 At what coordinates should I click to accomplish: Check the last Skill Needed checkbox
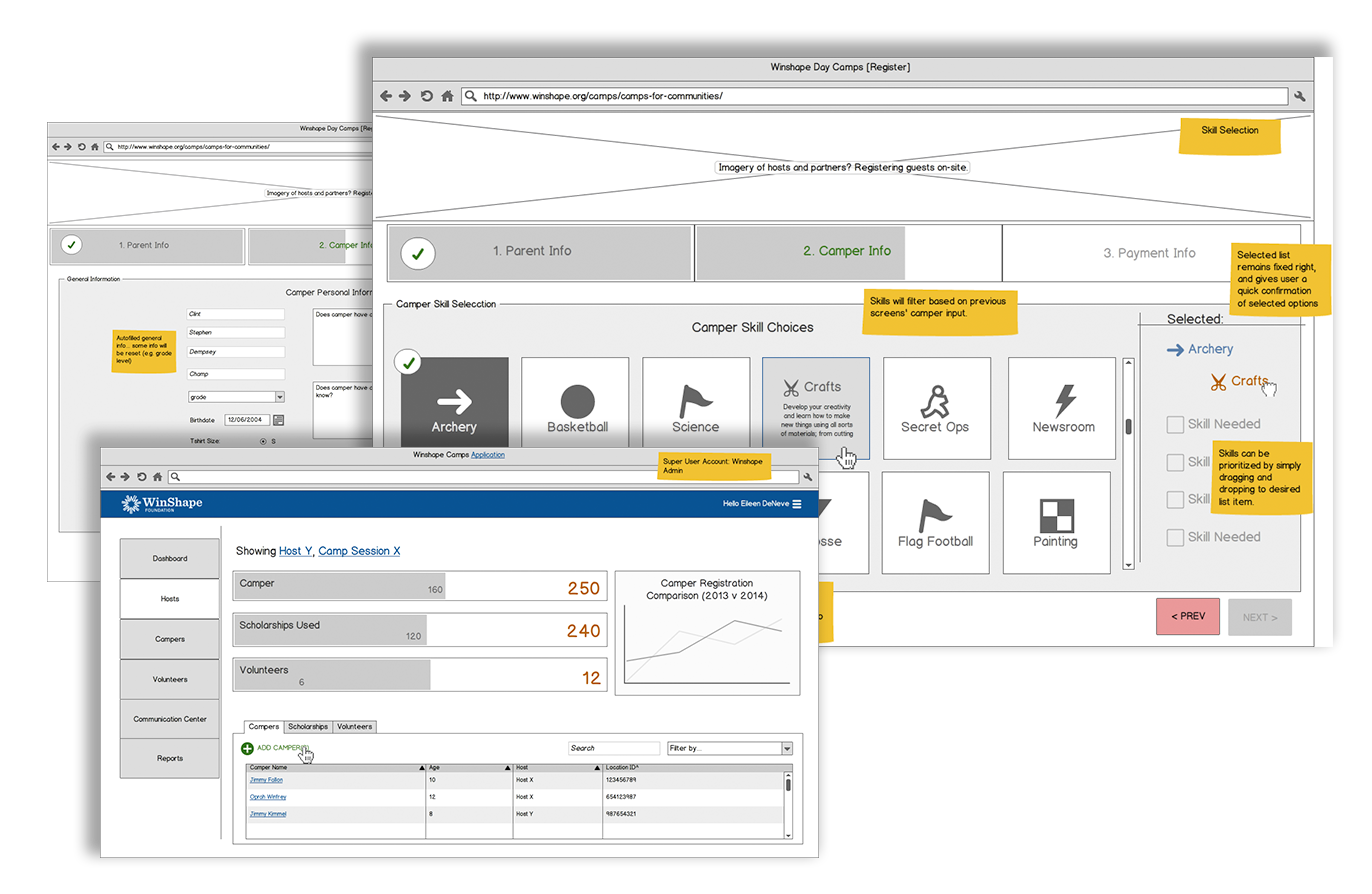tap(1175, 537)
